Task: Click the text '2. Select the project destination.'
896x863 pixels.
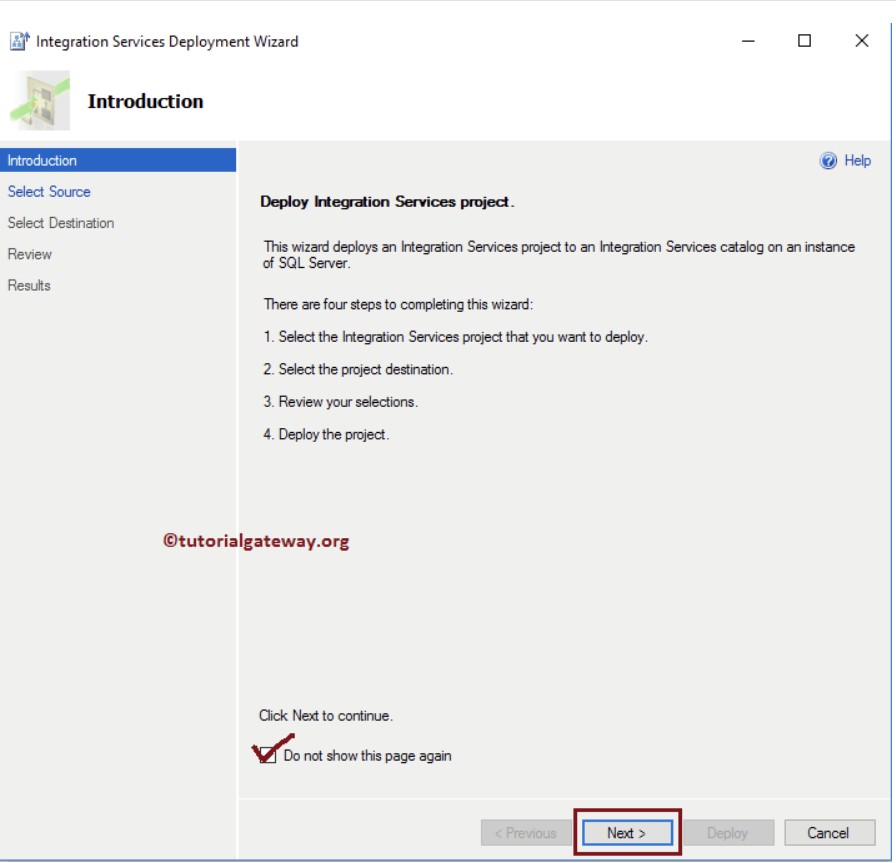Action: [x=358, y=369]
